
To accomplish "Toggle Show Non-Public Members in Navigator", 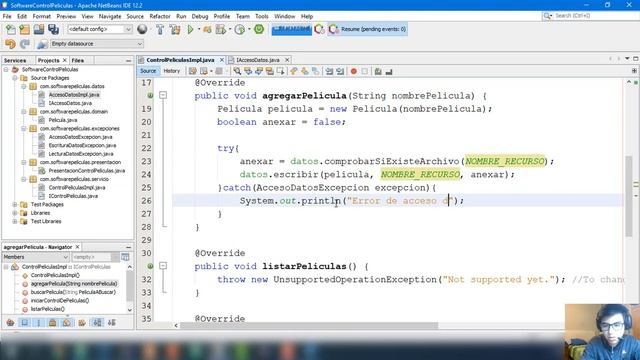I will (53, 322).
